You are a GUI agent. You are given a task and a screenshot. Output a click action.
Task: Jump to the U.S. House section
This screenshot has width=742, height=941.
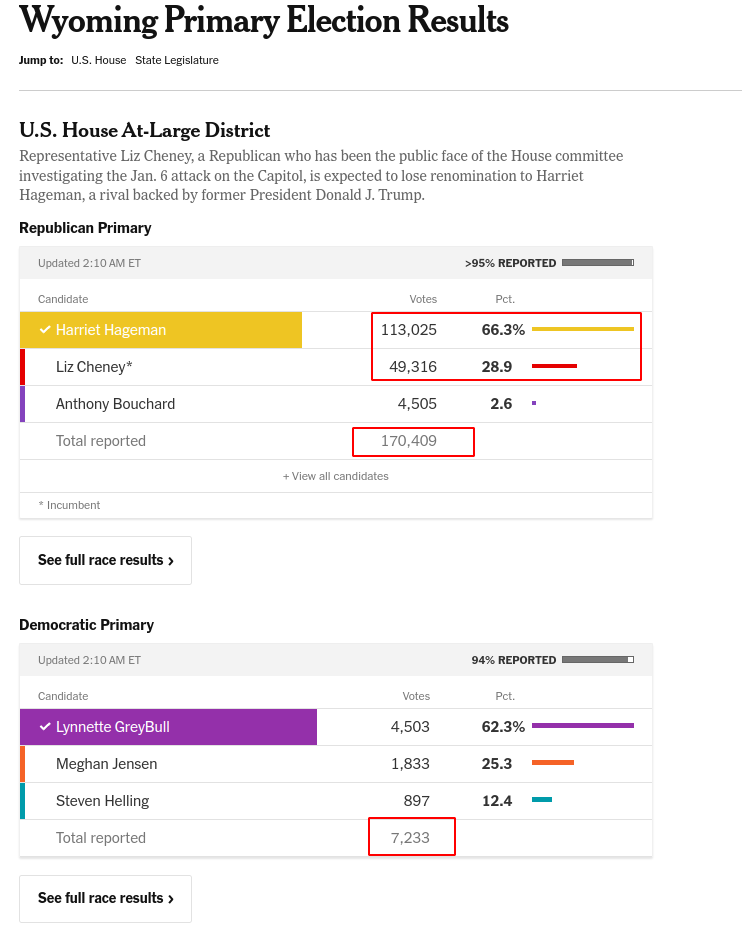click(x=98, y=60)
